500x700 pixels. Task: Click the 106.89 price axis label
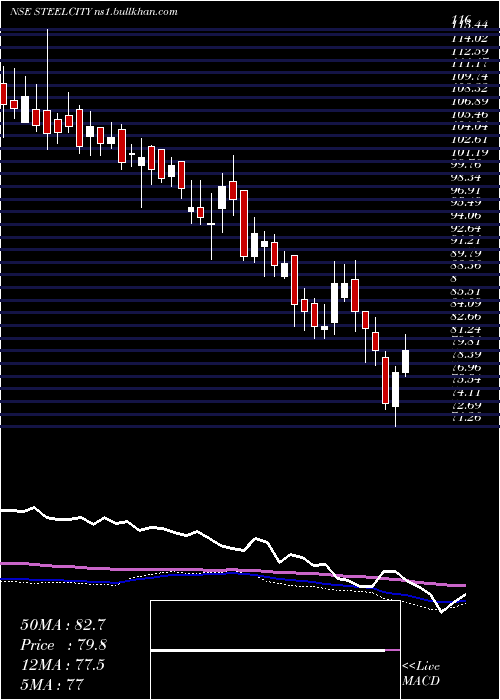(x=469, y=102)
